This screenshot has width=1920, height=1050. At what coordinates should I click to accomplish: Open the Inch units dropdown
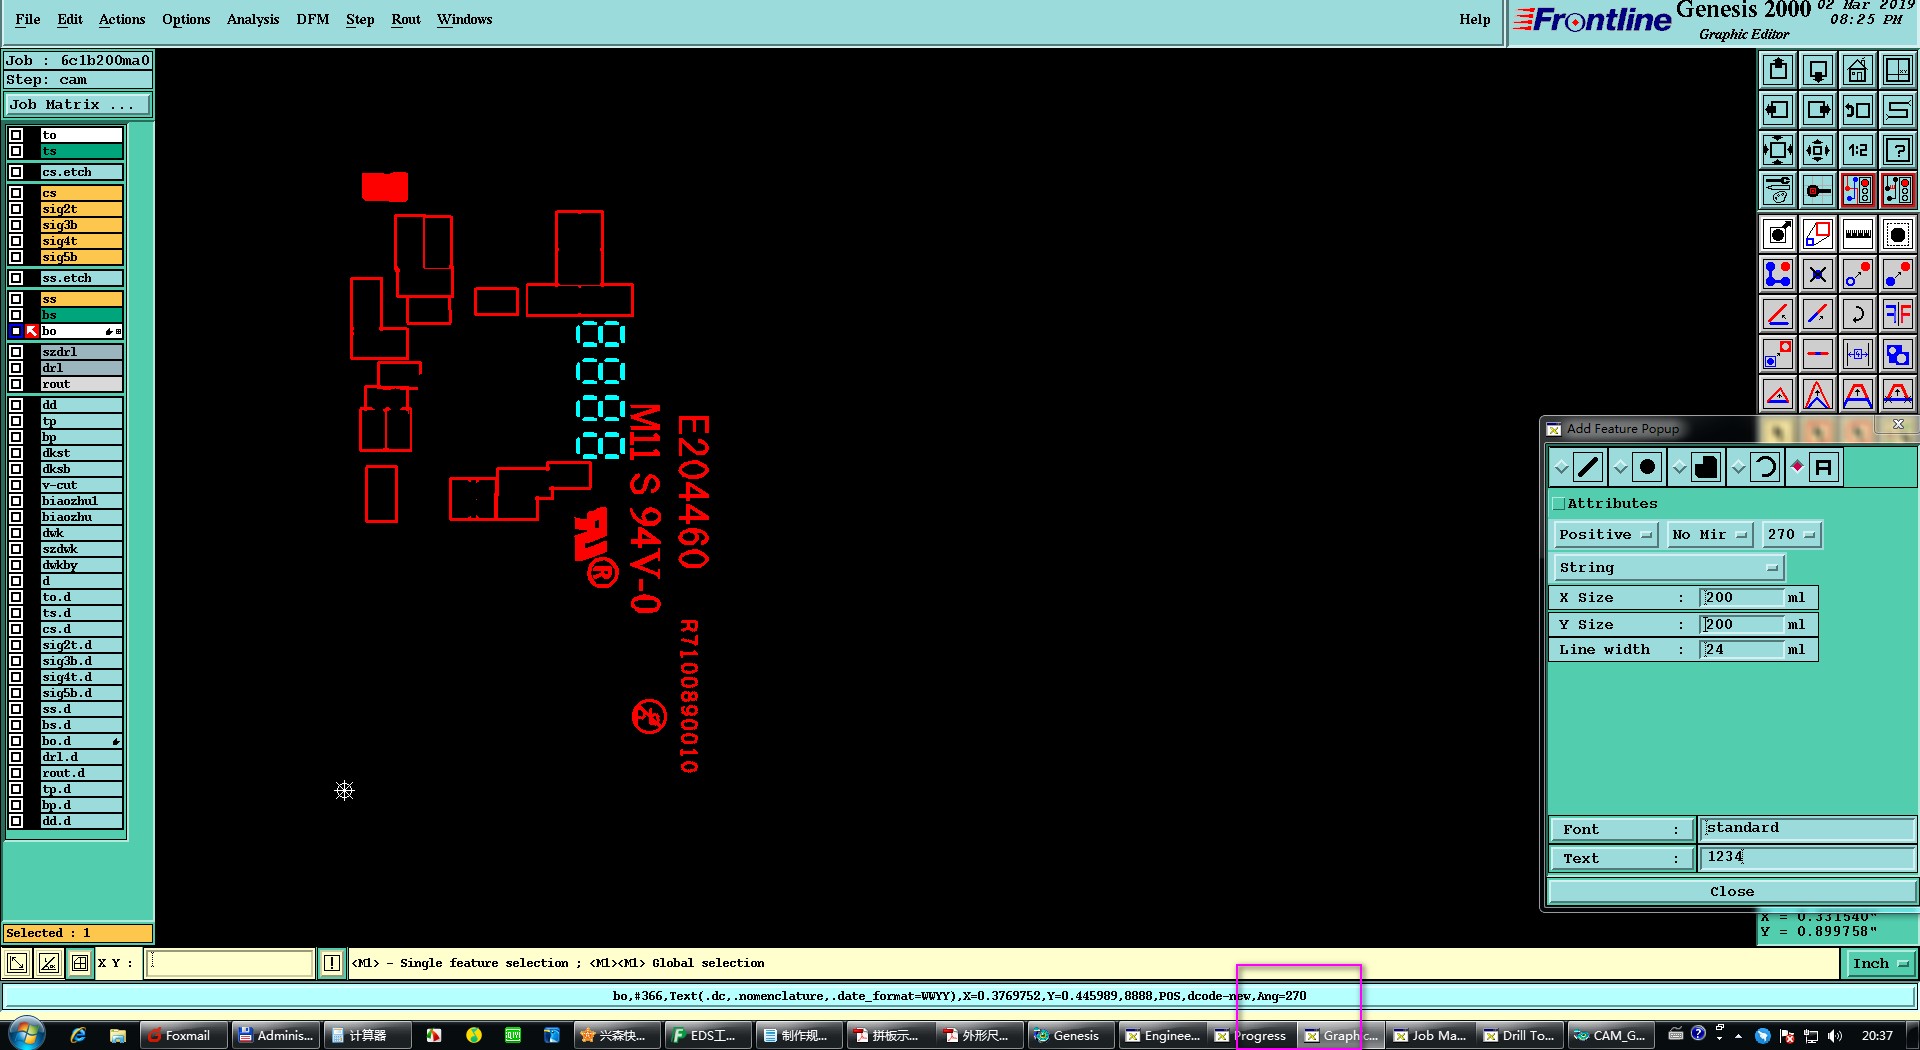click(x=1880, y=964)
